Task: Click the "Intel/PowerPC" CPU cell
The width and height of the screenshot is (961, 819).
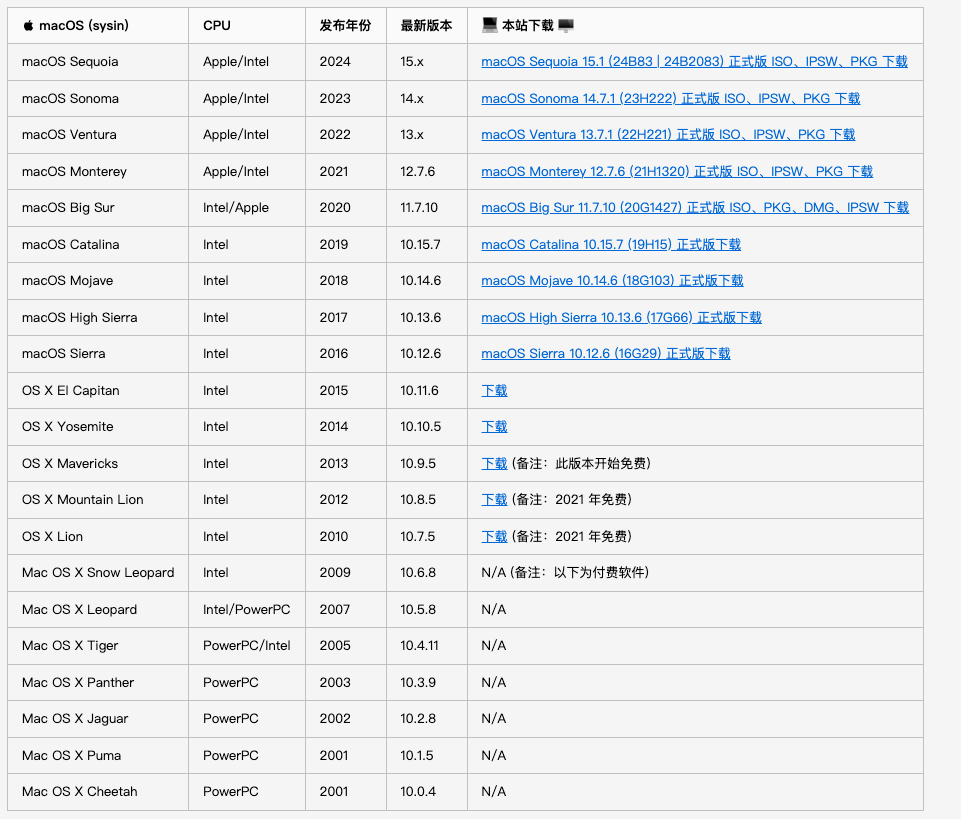Action: pyautogui.click(x=246, y=609)
